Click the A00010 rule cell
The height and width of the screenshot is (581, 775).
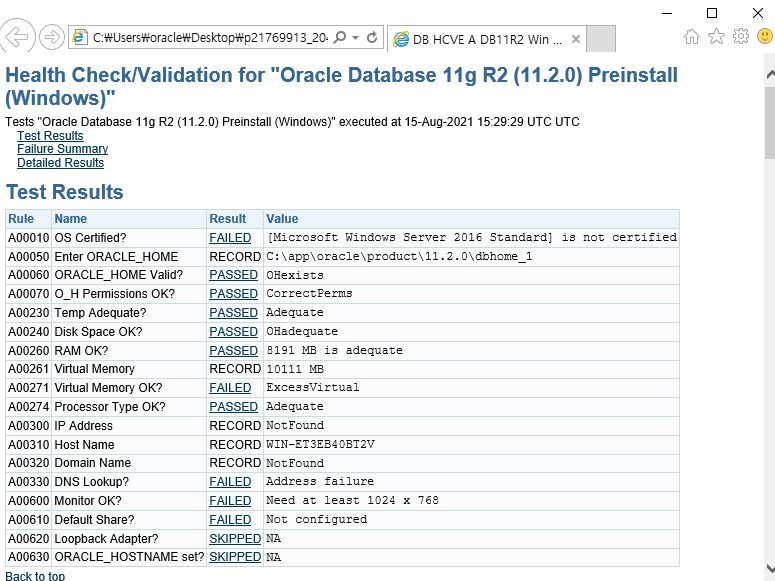[x=29, y=238]
